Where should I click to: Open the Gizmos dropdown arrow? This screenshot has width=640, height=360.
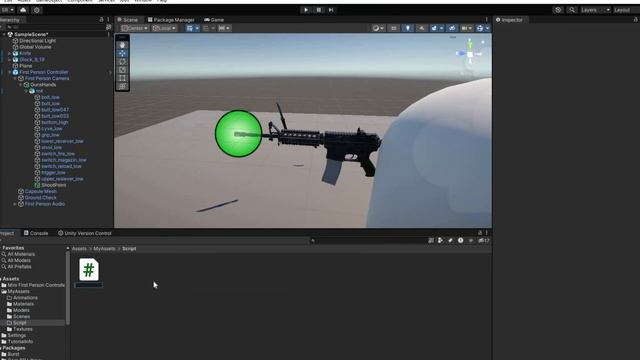487,28
